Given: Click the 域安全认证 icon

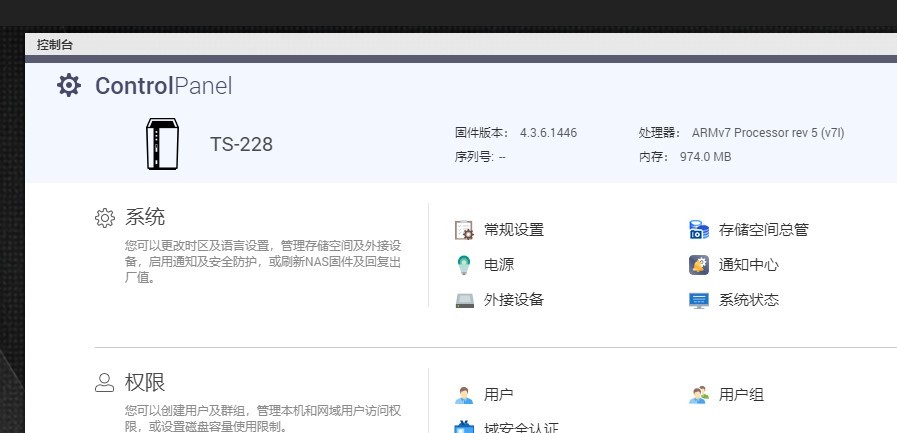Looking at the screenshot, I should point(464,427).
